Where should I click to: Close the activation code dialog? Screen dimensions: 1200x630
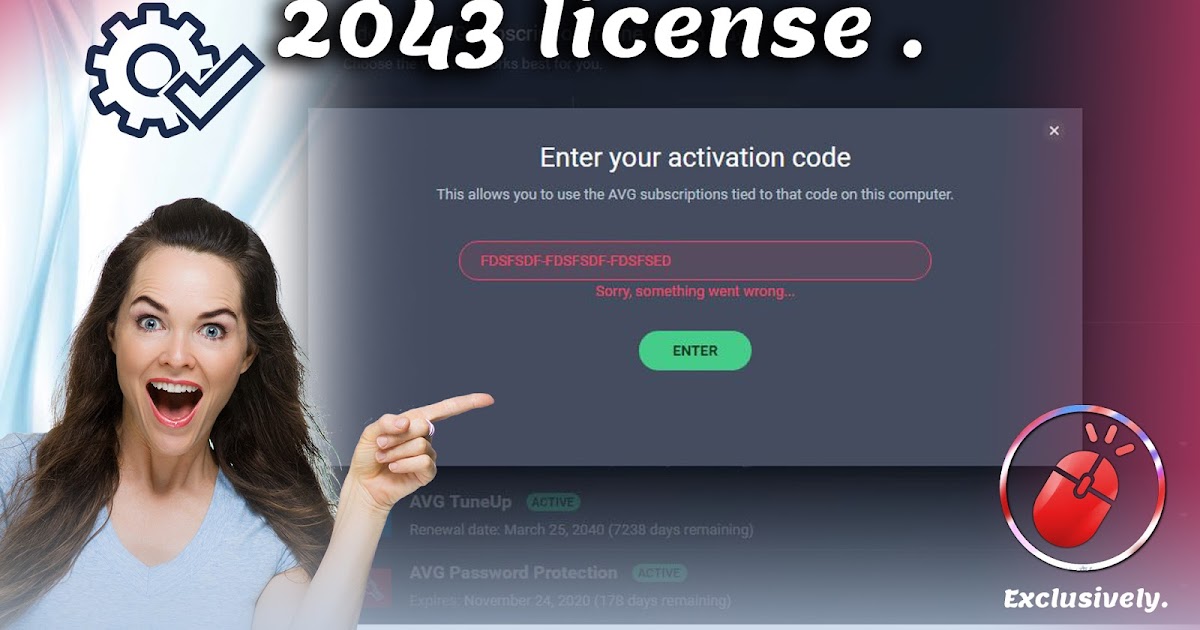[1053, 131]
